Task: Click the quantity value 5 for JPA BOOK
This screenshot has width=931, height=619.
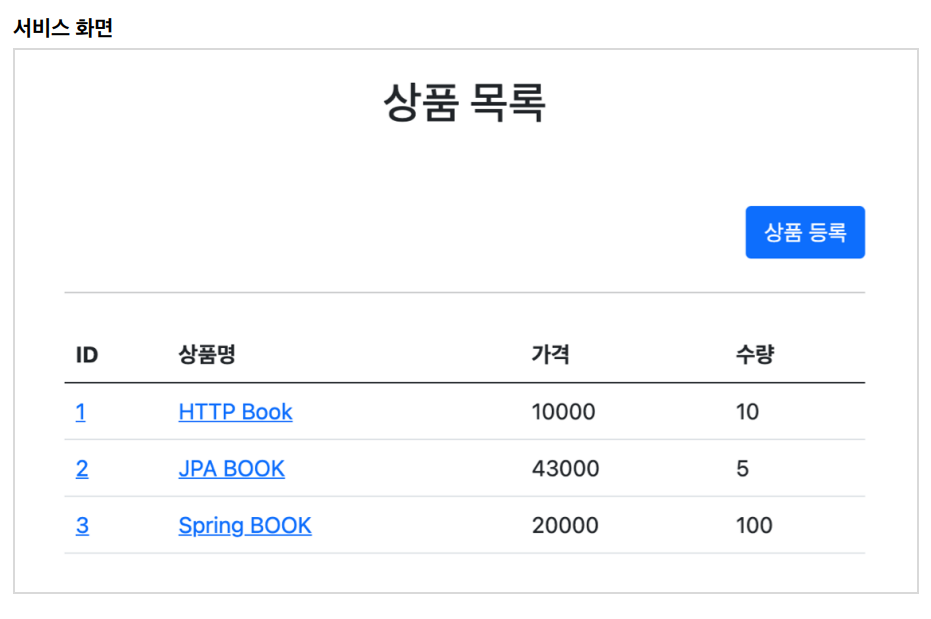Action: pos(742,469)
